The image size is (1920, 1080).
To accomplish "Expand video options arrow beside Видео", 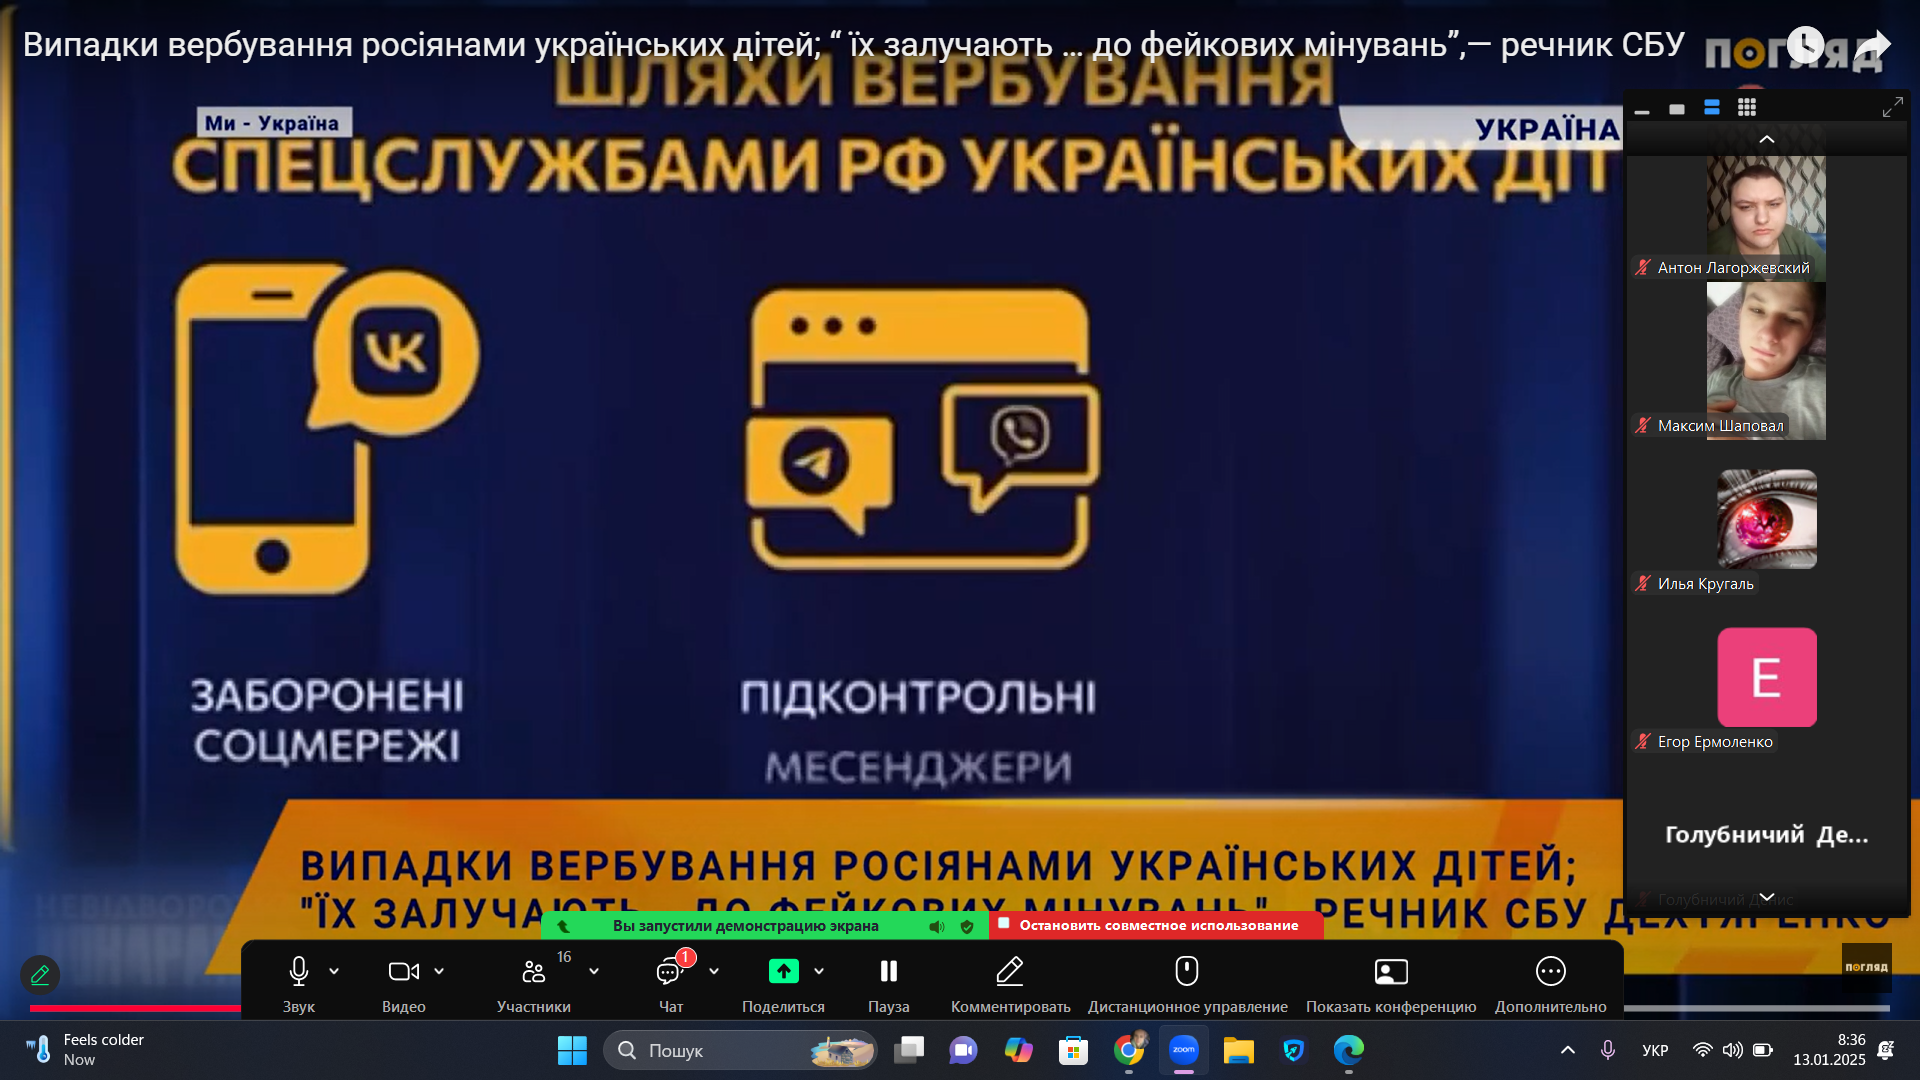I will point(439,971).
